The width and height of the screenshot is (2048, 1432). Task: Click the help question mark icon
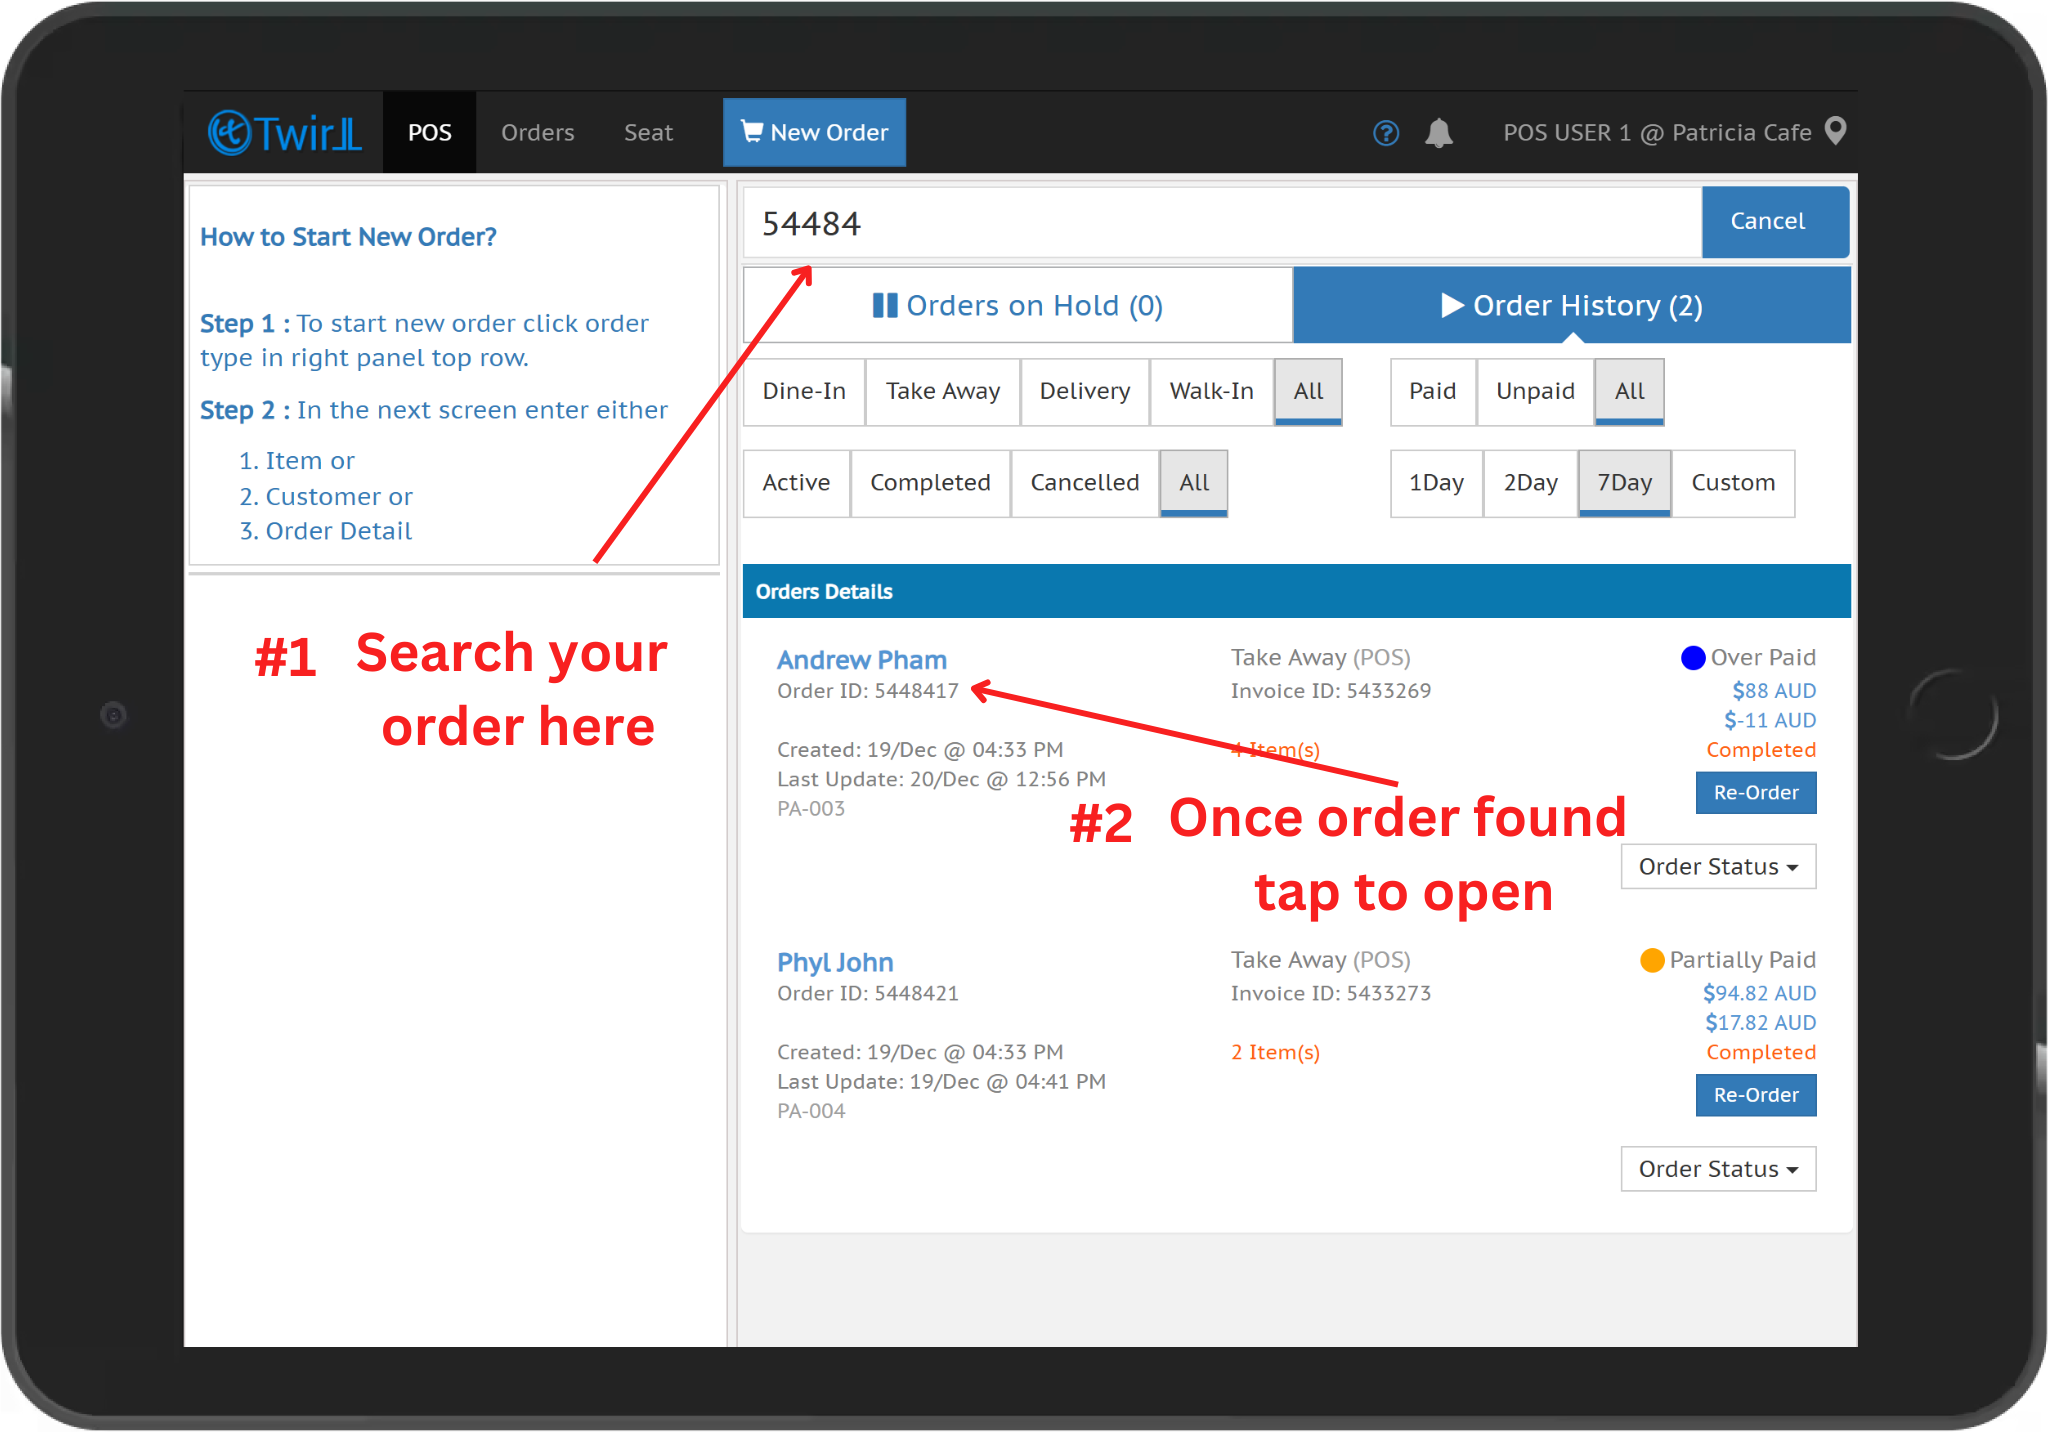point(1385,133)
